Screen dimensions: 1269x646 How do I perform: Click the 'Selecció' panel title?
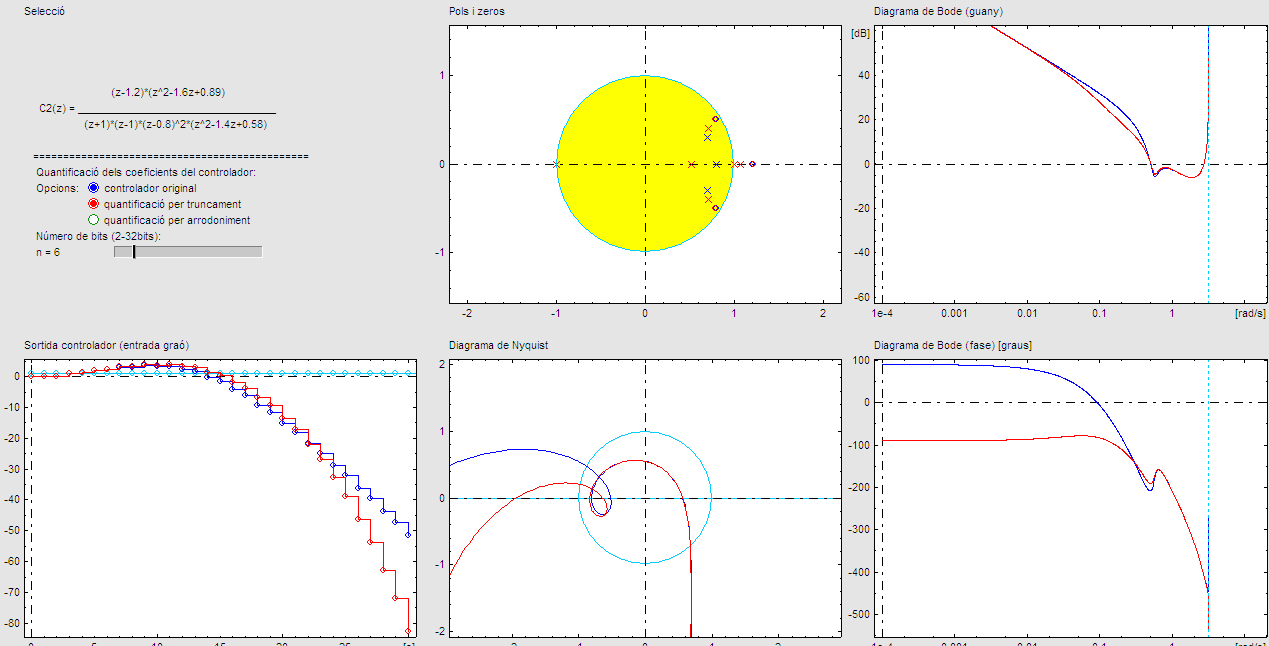[x=45, y=11]
